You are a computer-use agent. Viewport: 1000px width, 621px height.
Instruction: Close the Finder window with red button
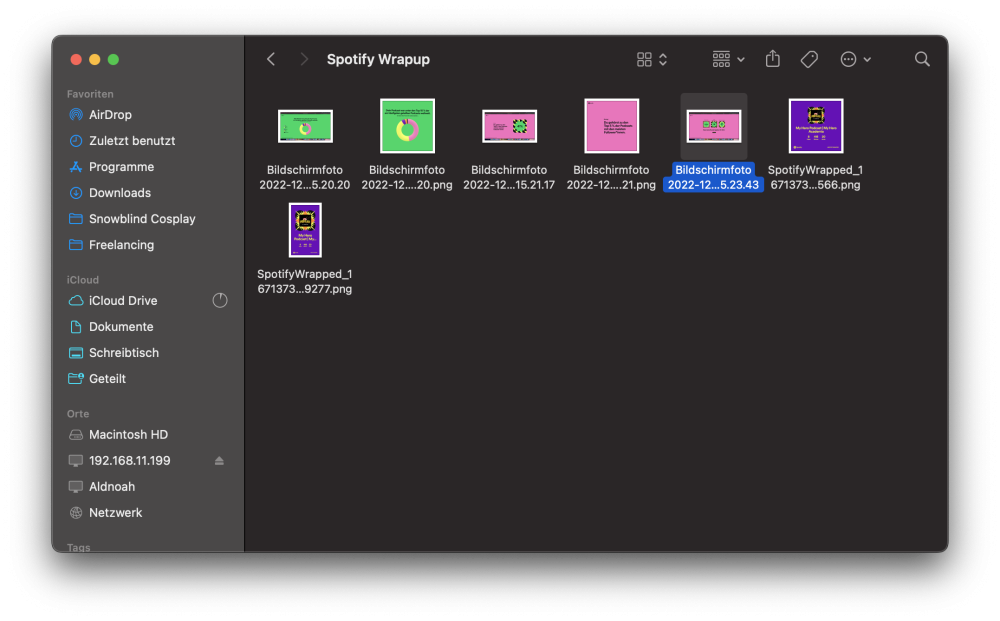tap(76, 60)
